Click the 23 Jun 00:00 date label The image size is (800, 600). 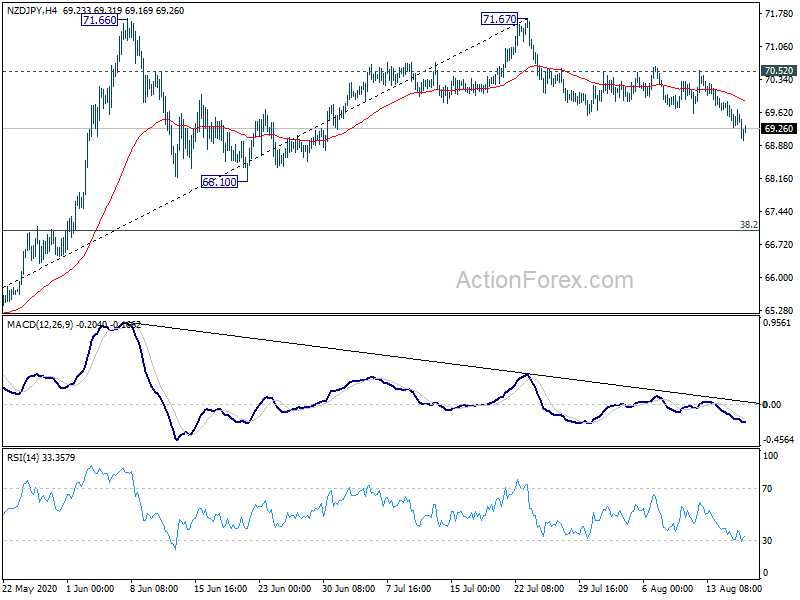click(285, 588)
